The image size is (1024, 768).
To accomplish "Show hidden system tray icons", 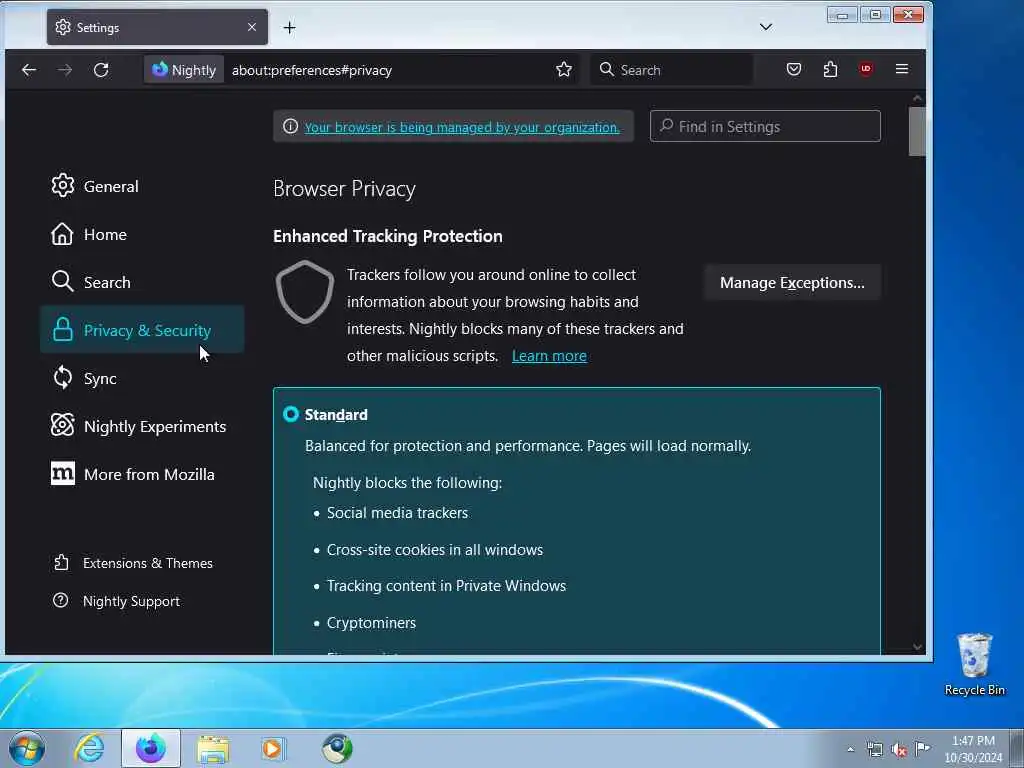I will pyautogui.click(x=850, y=750).
